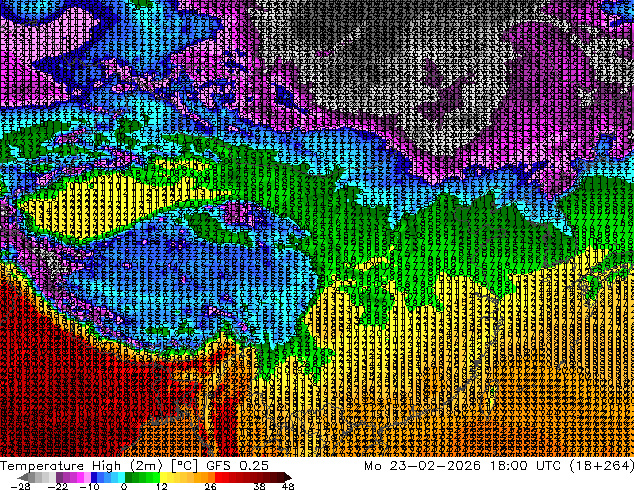Click the dark blue swatch above '-10'
Viewport: 634px width, 490px height.
[x=94, y=477]
